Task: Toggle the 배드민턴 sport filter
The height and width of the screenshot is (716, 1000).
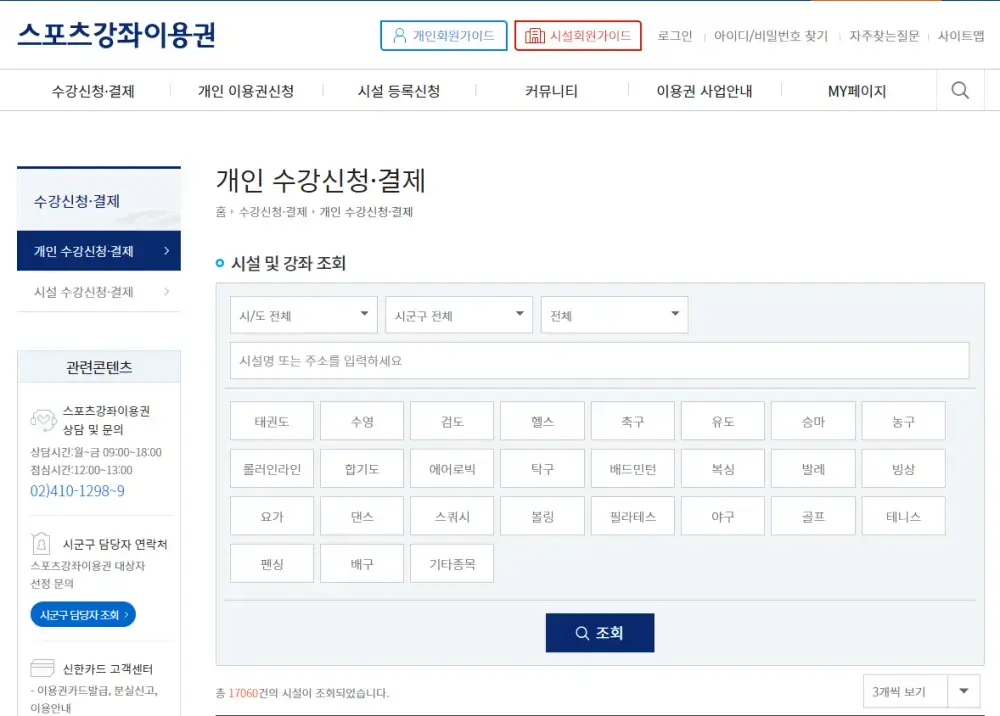Action: 632,468
